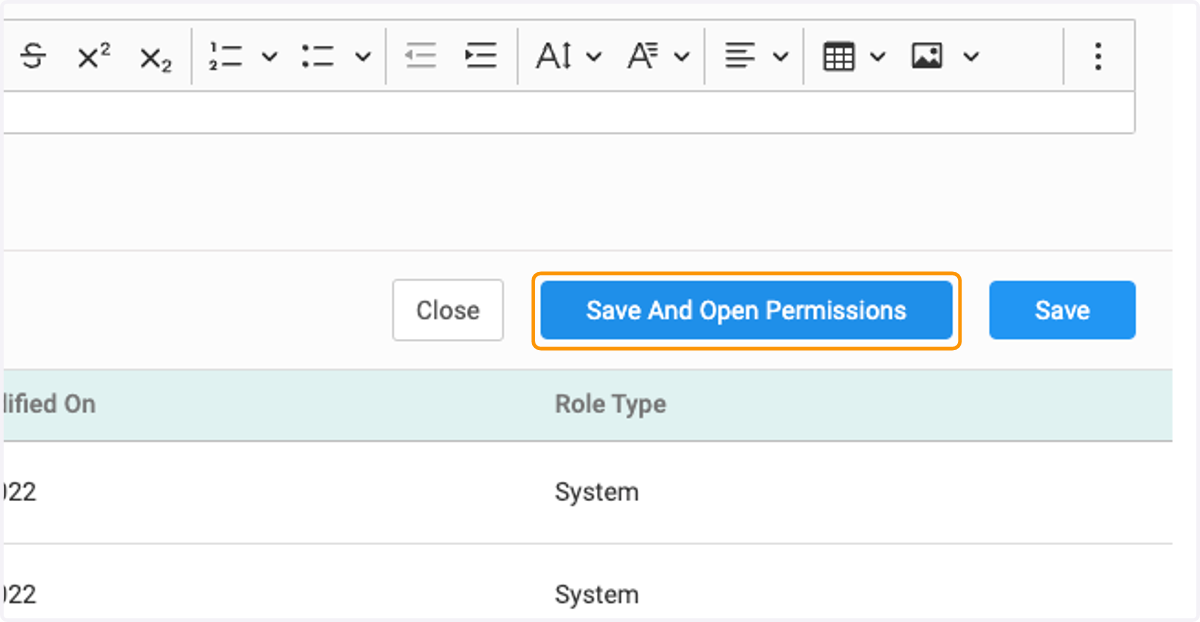The height and width of the screenshot is (622, 1200).
Task: Expand insert image dropdown arrow
Action: click(x=970, y=57)
